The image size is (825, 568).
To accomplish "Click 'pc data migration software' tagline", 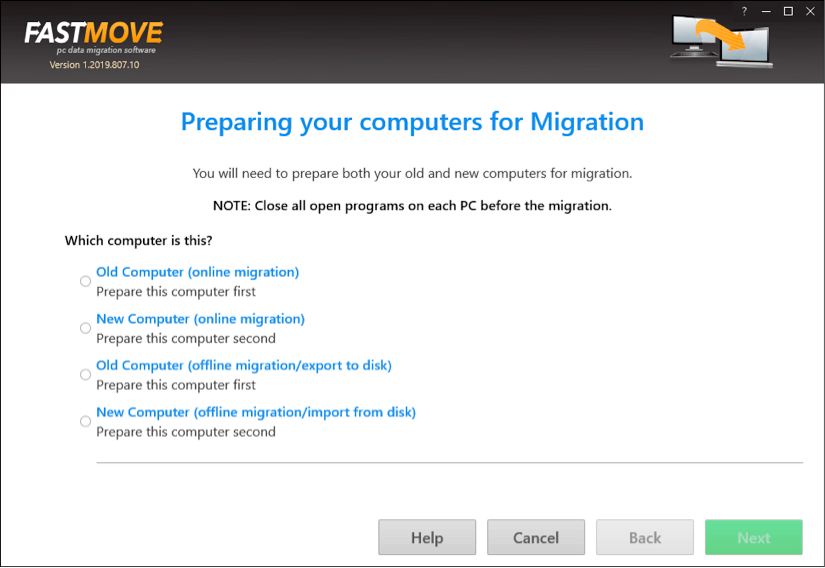I will pyautogui.click(x=106, y=50).
